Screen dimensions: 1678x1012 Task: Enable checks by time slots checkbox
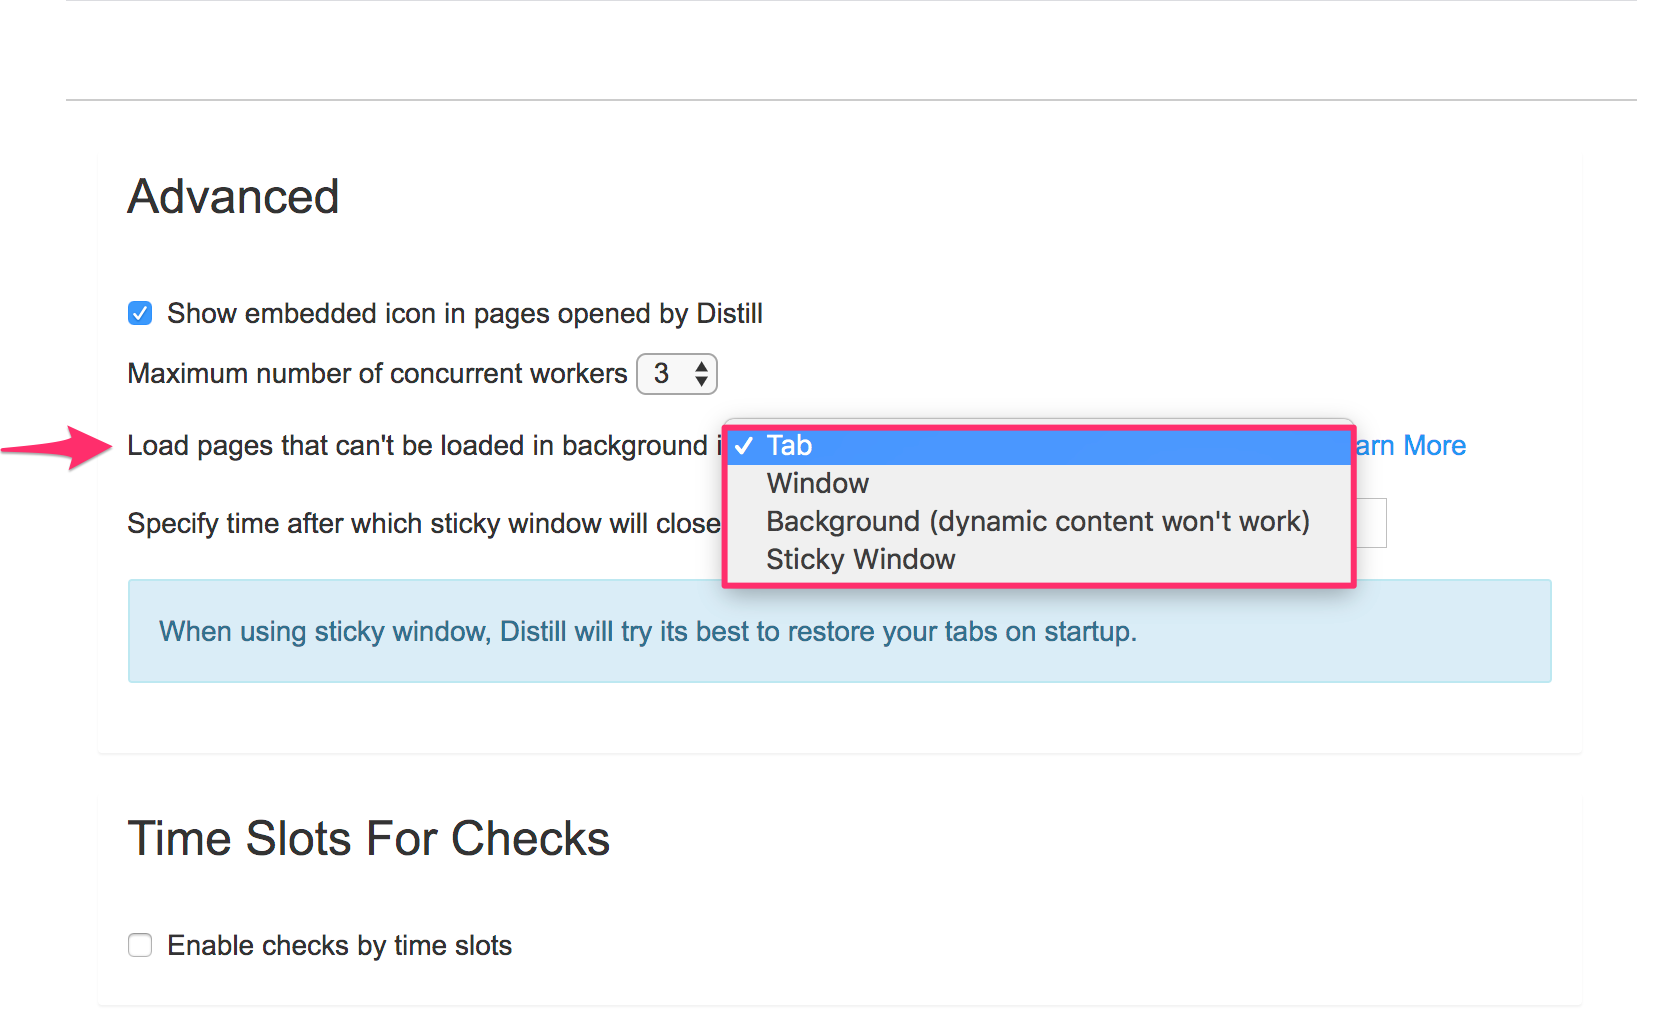(140, 945)
